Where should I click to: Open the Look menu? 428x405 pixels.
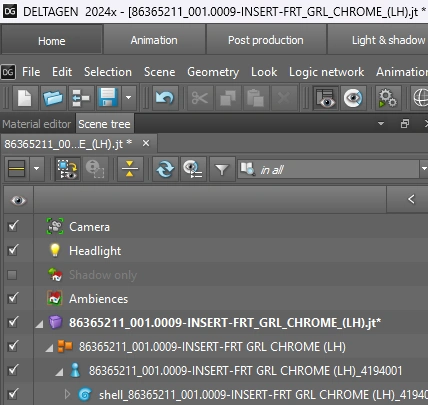[264, 72]
